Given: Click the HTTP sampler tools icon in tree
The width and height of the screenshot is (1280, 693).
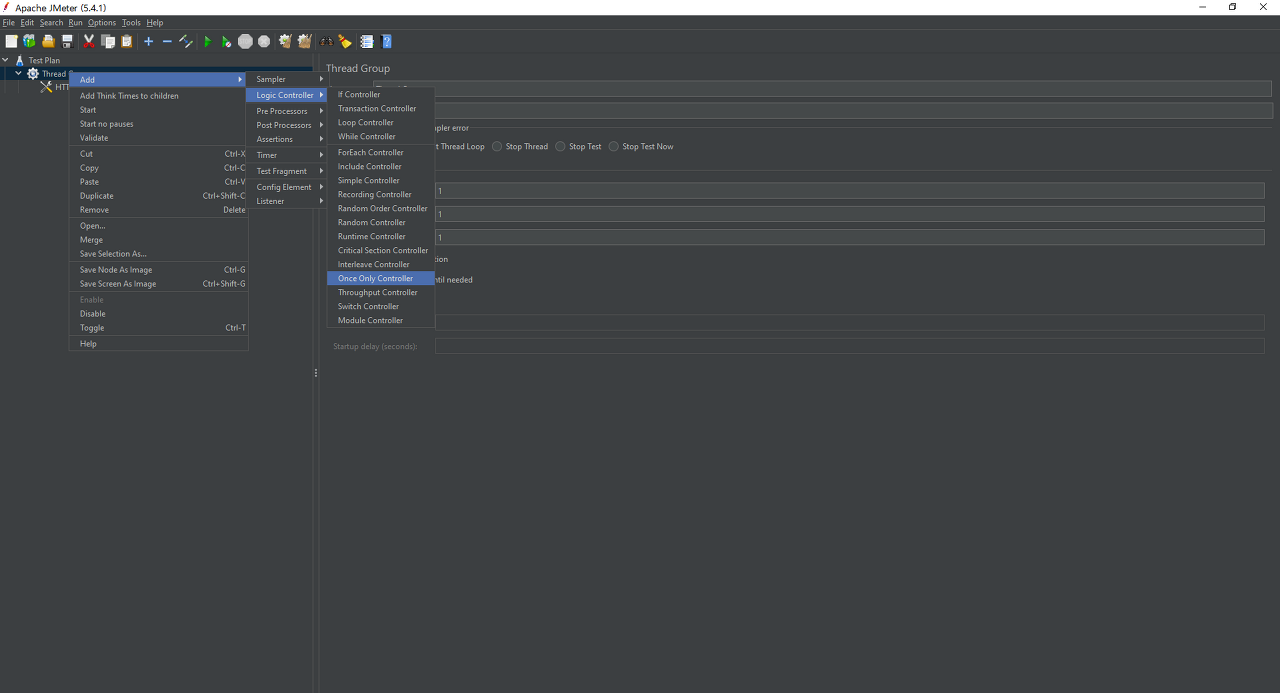Looking at the screenshot, I should 46,87.
